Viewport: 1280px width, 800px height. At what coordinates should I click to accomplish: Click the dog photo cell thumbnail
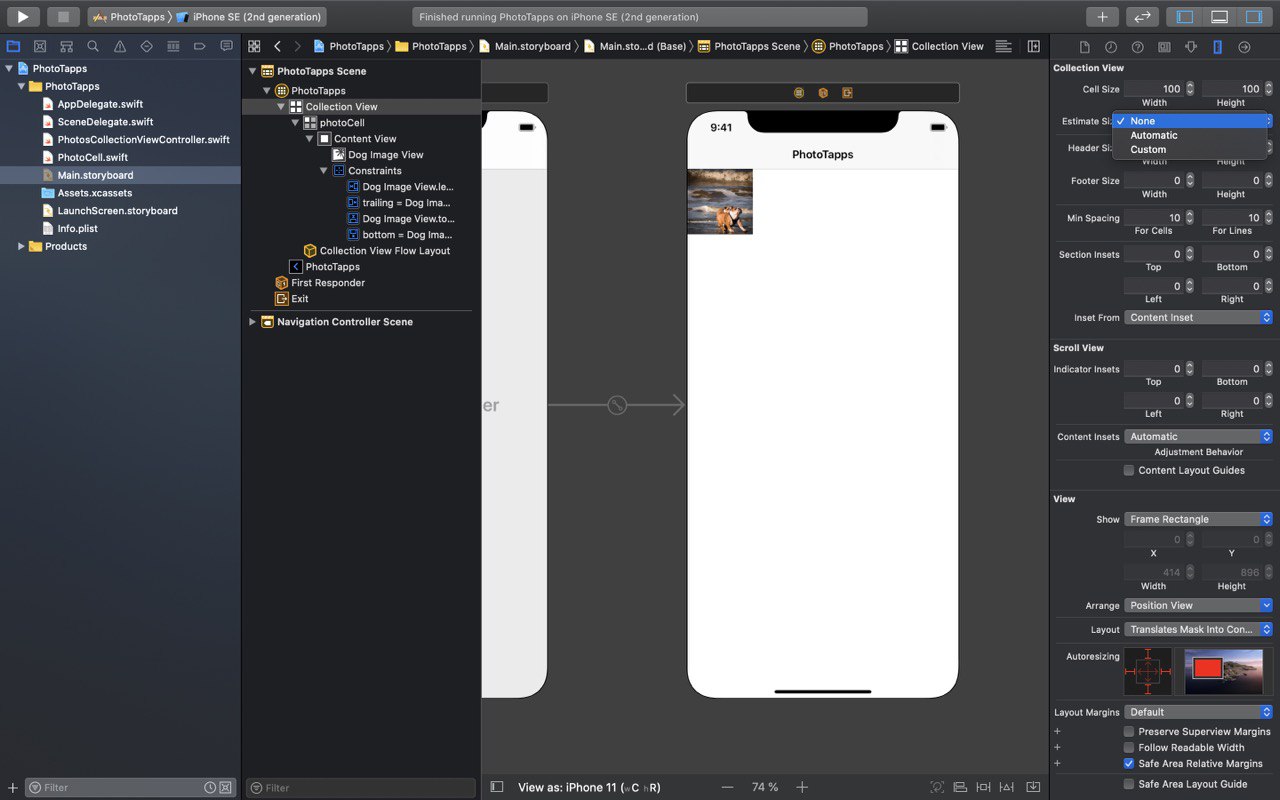pos(720,202)
